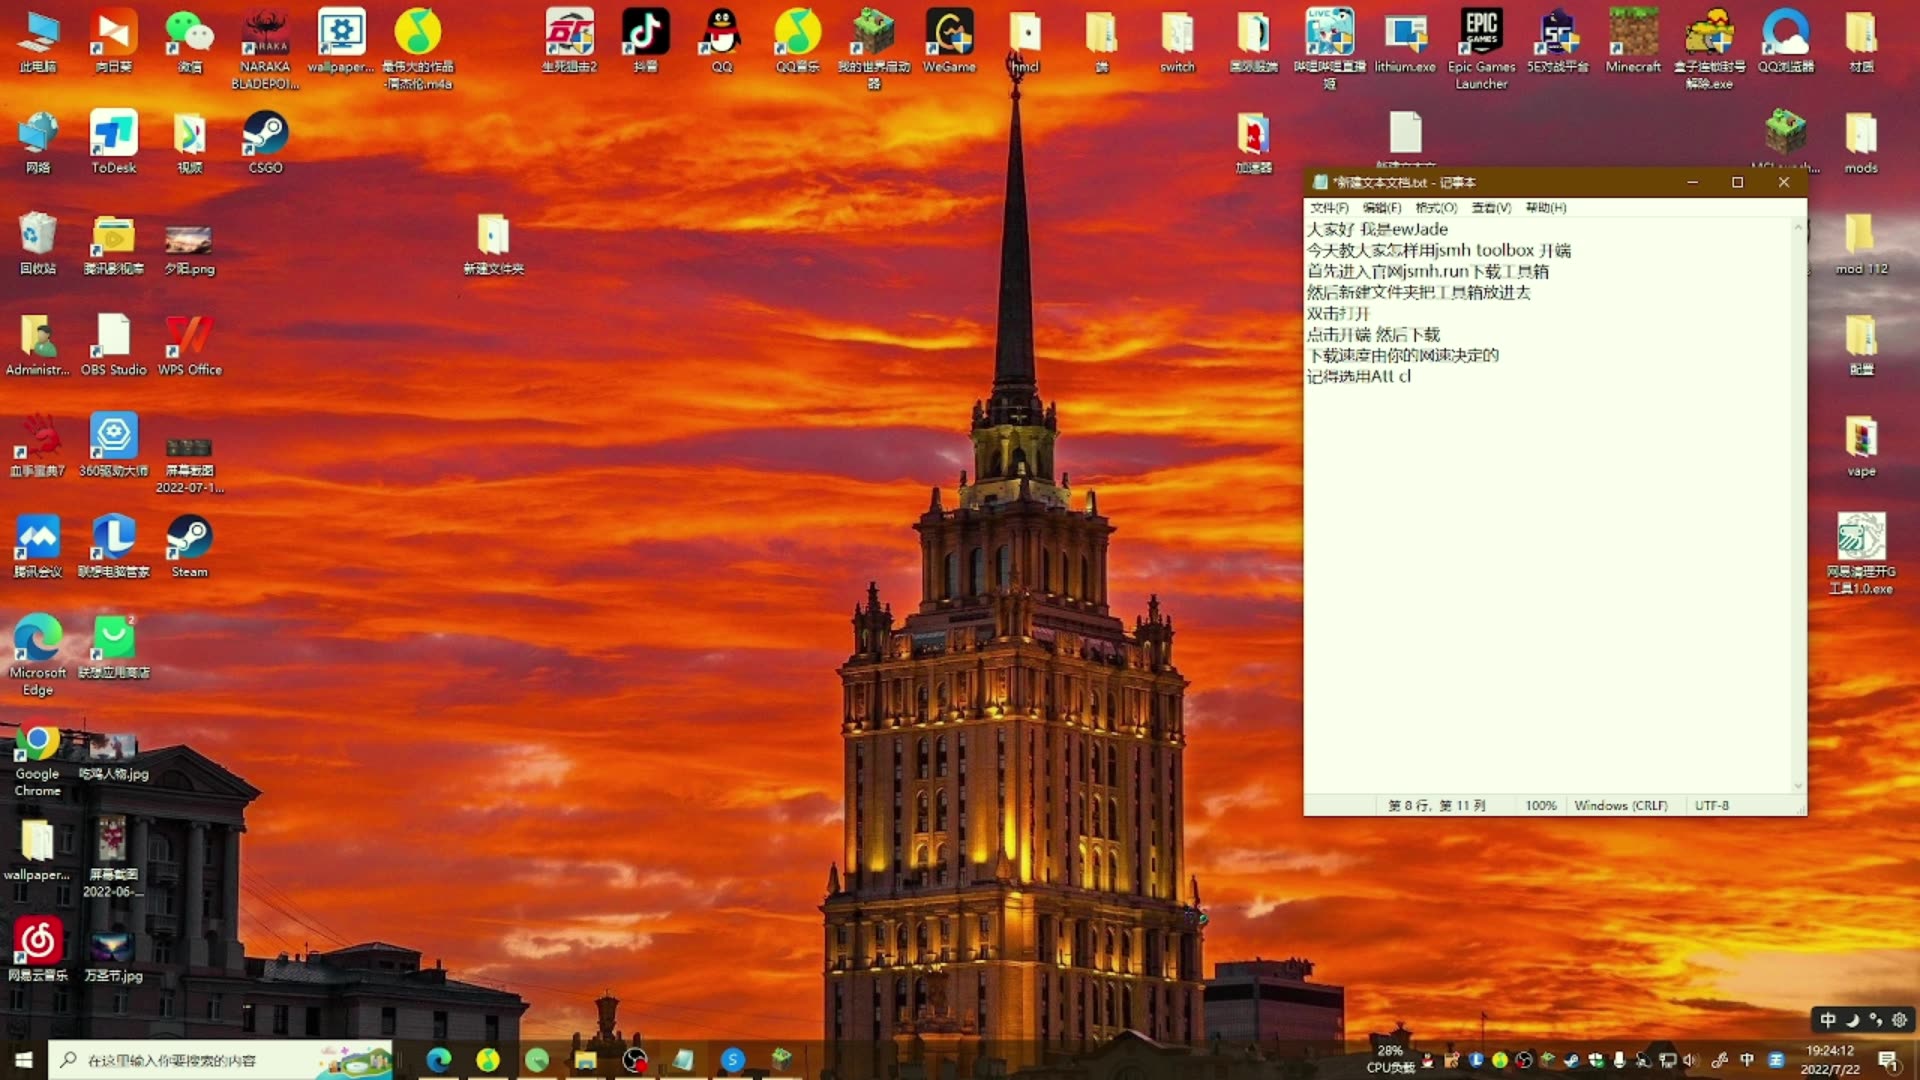This screenshot has width=1920, height=1080.
Task: Open the switch folder on desktop
Action: 1177,41
